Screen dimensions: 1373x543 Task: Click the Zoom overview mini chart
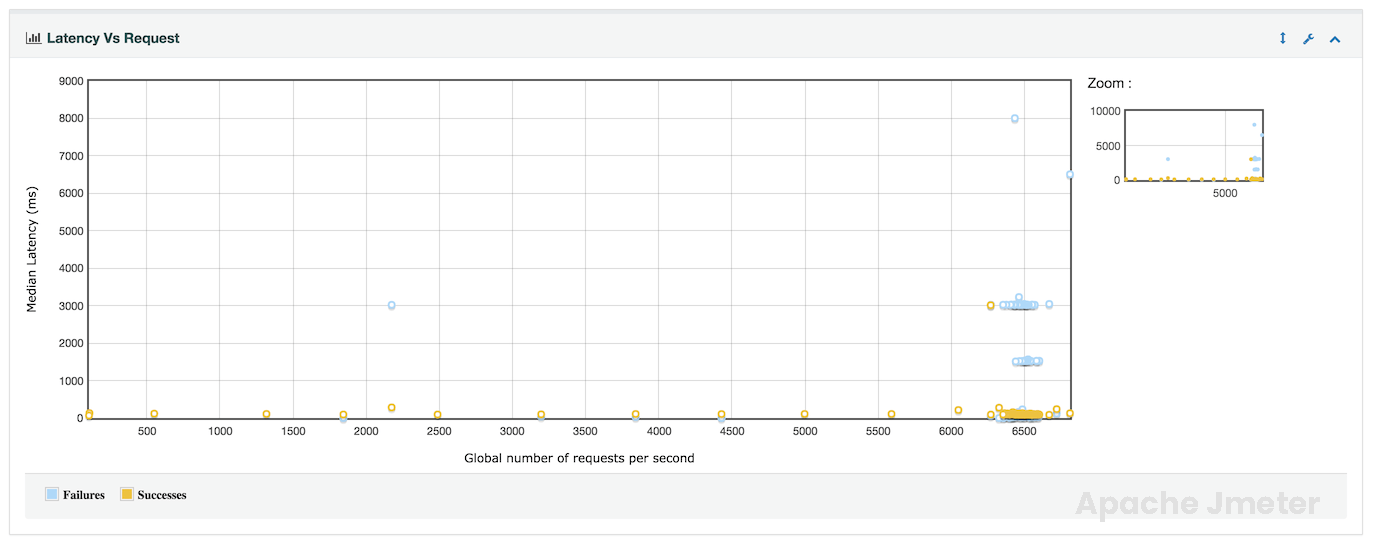1194,145
